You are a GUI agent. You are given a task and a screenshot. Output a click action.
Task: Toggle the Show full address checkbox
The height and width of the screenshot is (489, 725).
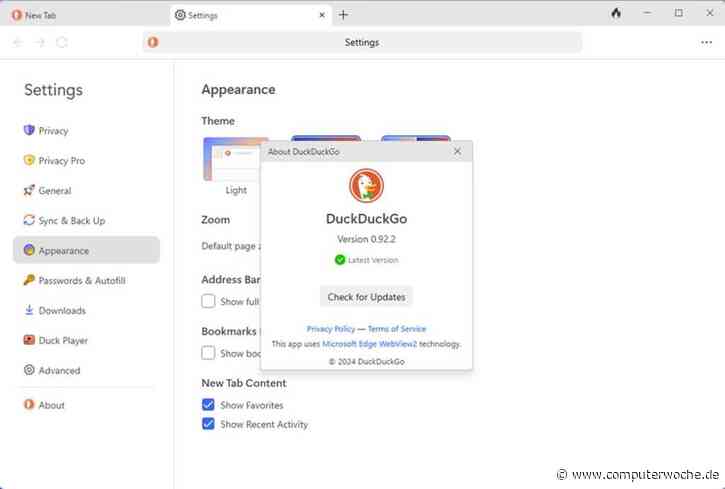pyautogui.click(x=208, y=301)
